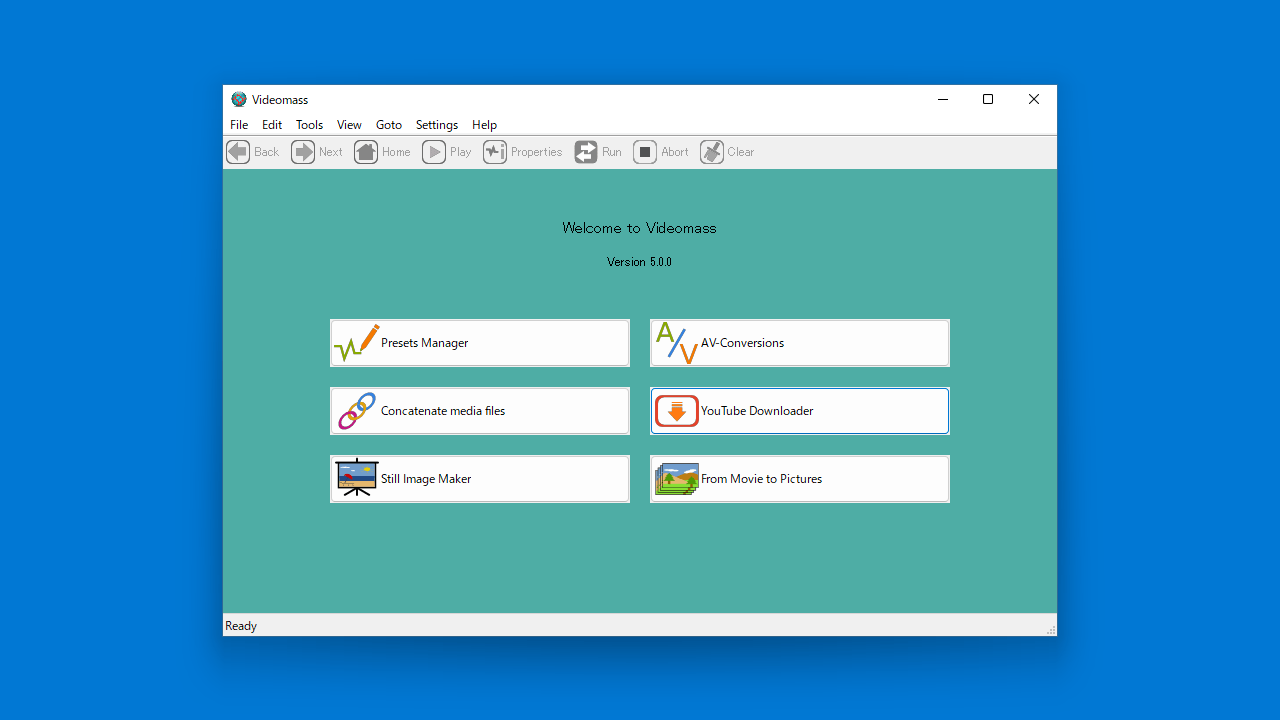Minimize the Videomass window
Image resolution: width=1280 pixels, height=720 pixels.
pos(942,99)
